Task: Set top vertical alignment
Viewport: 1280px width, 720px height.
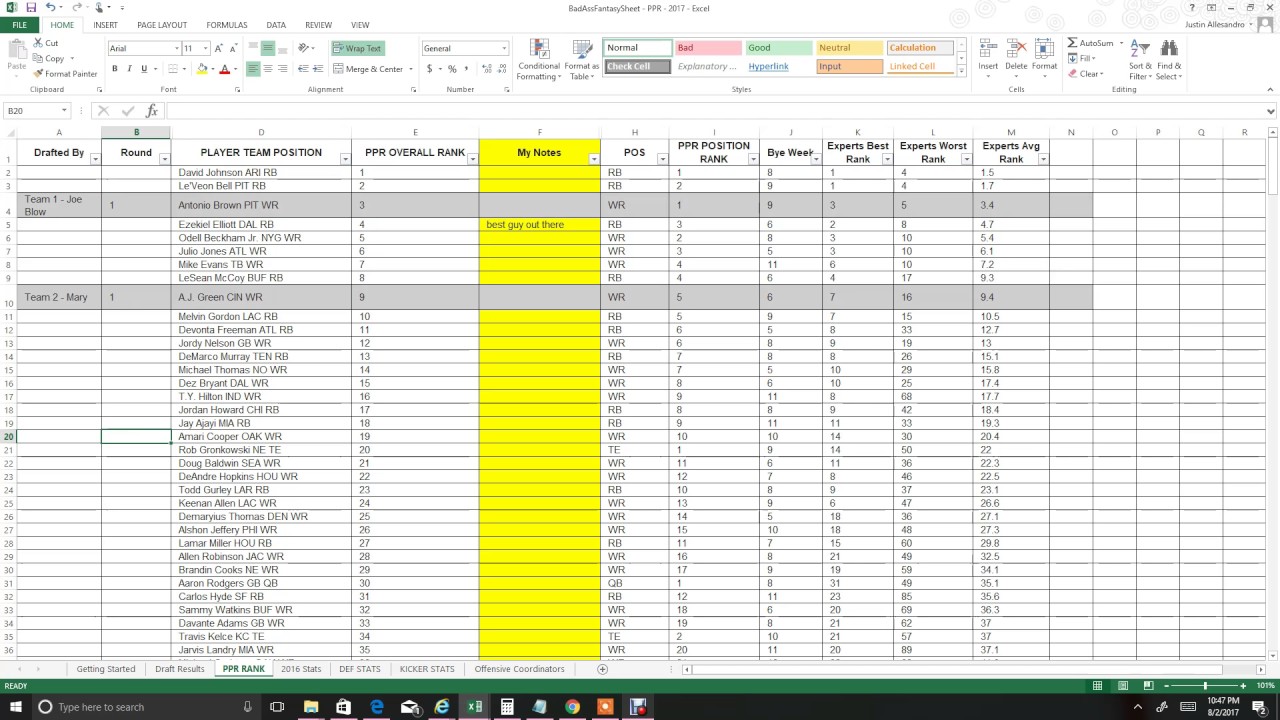Action: click(253, 48)
